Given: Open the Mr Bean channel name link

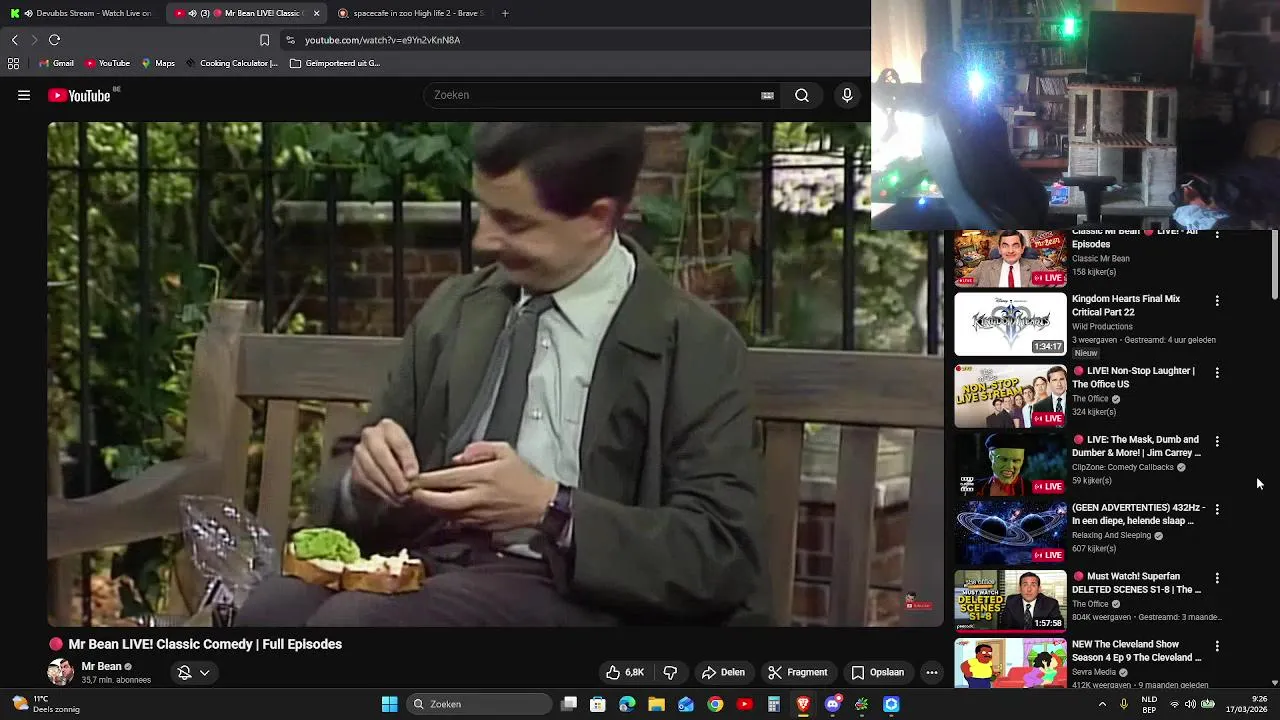Looking at the screenshot, I should pyautogui.click(x=101, y=666).
